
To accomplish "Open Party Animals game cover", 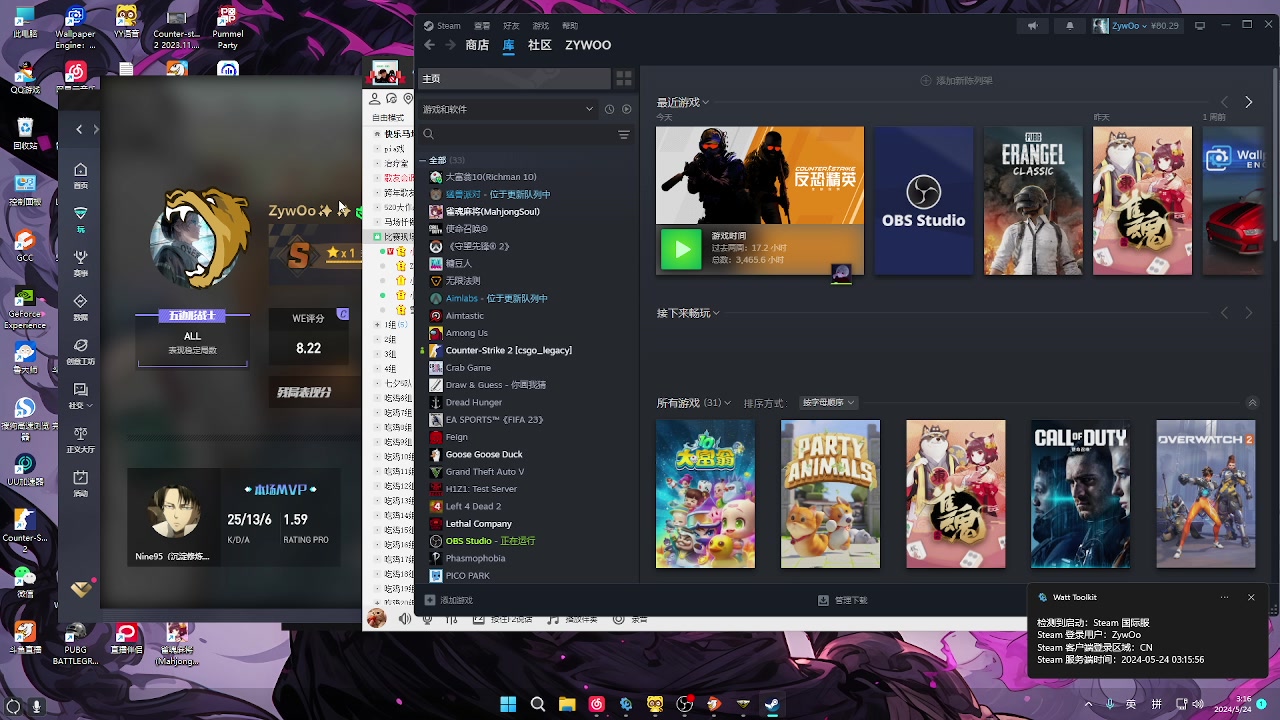I will tap(831, 494).
